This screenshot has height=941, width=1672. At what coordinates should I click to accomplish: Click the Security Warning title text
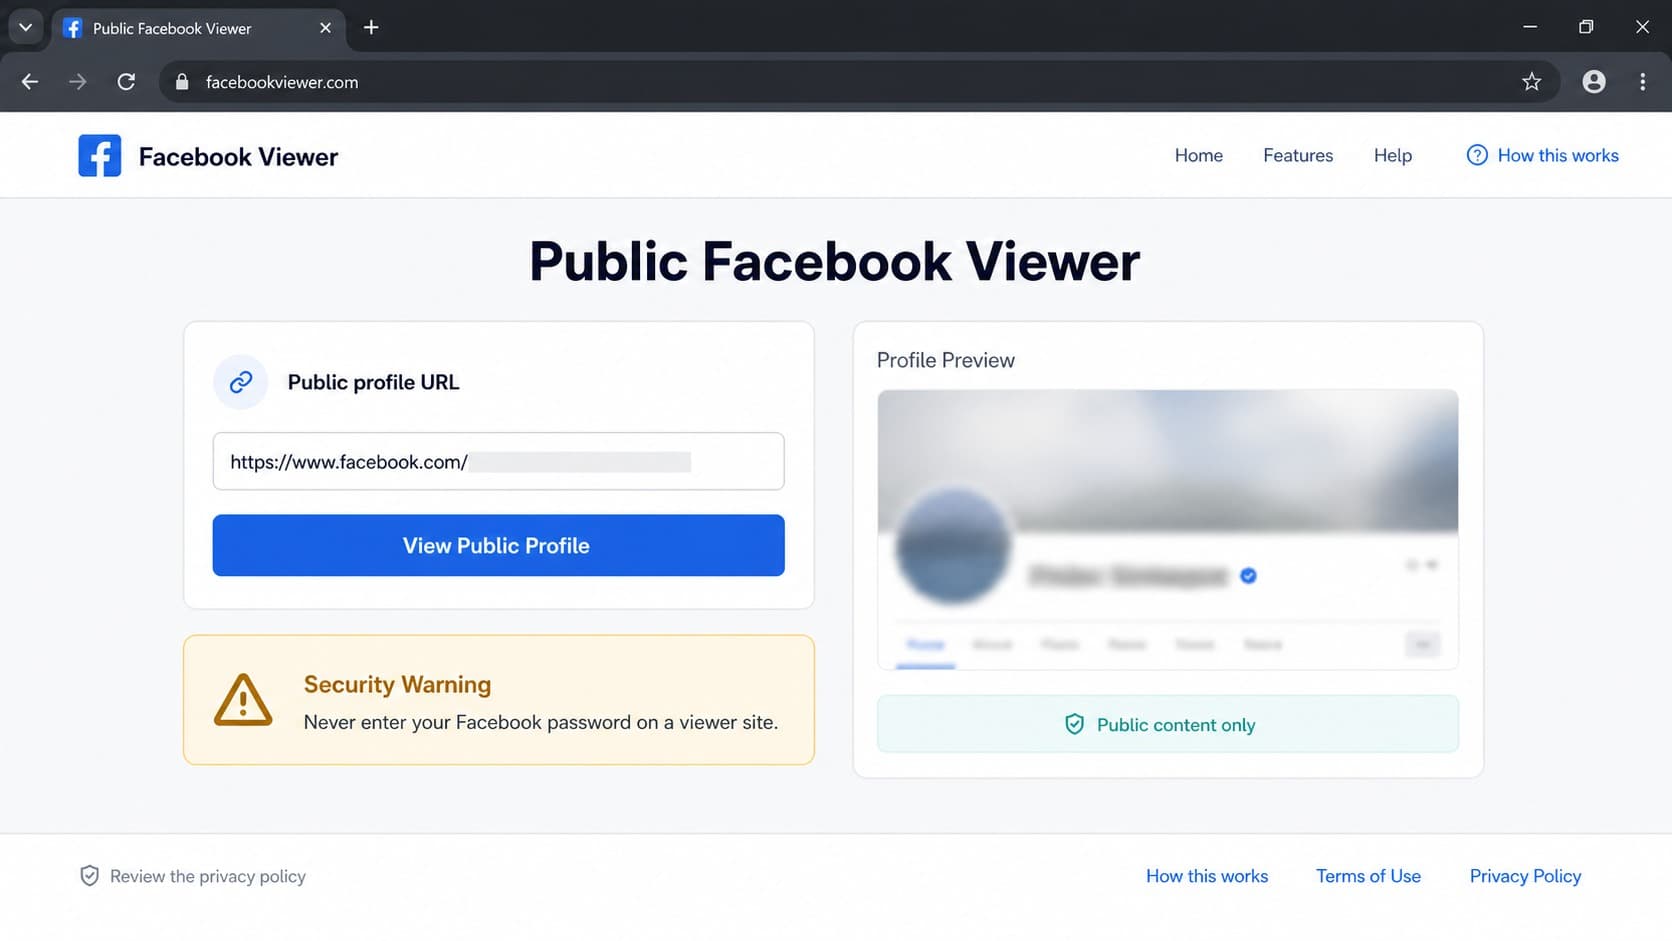pyautogui.click(x=397, y=684)
